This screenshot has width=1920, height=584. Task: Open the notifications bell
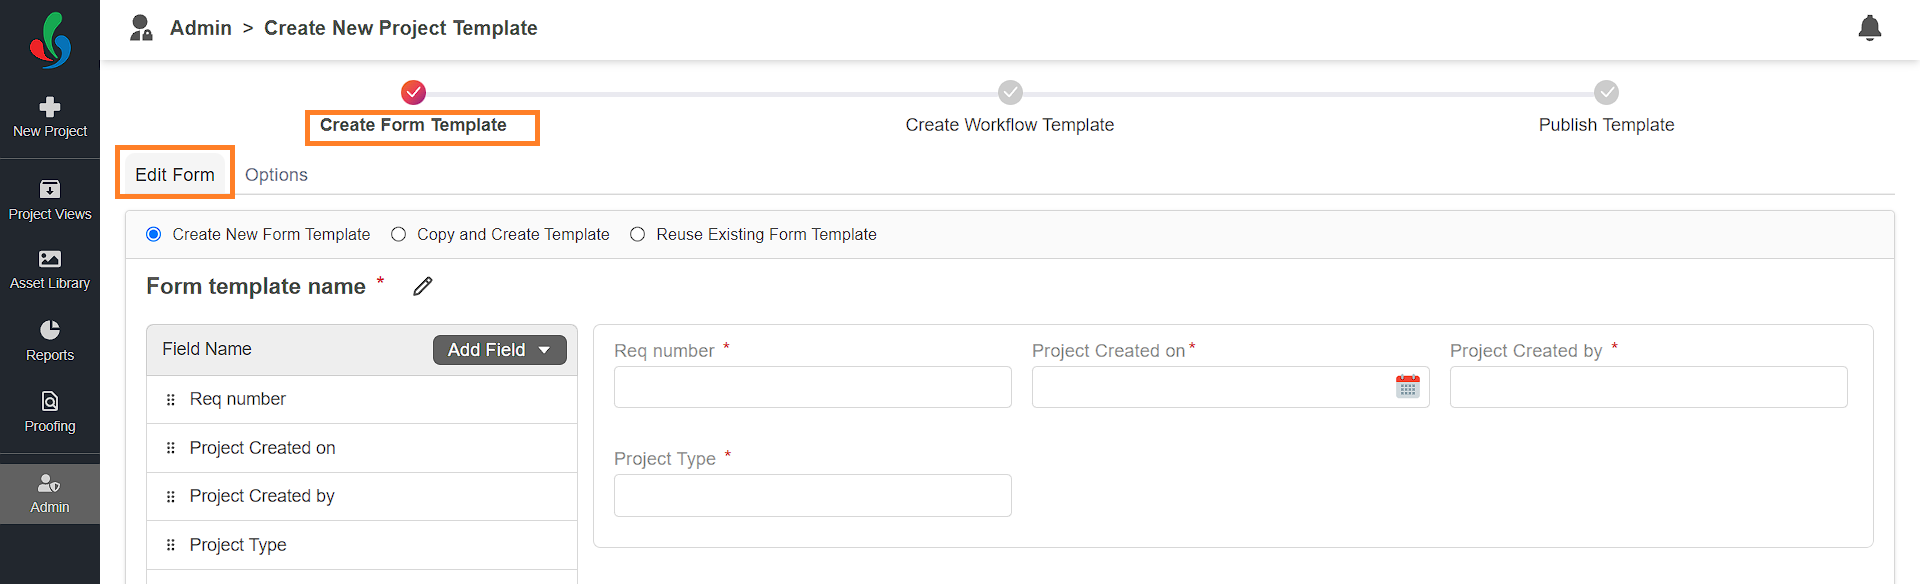point(1869,28)
